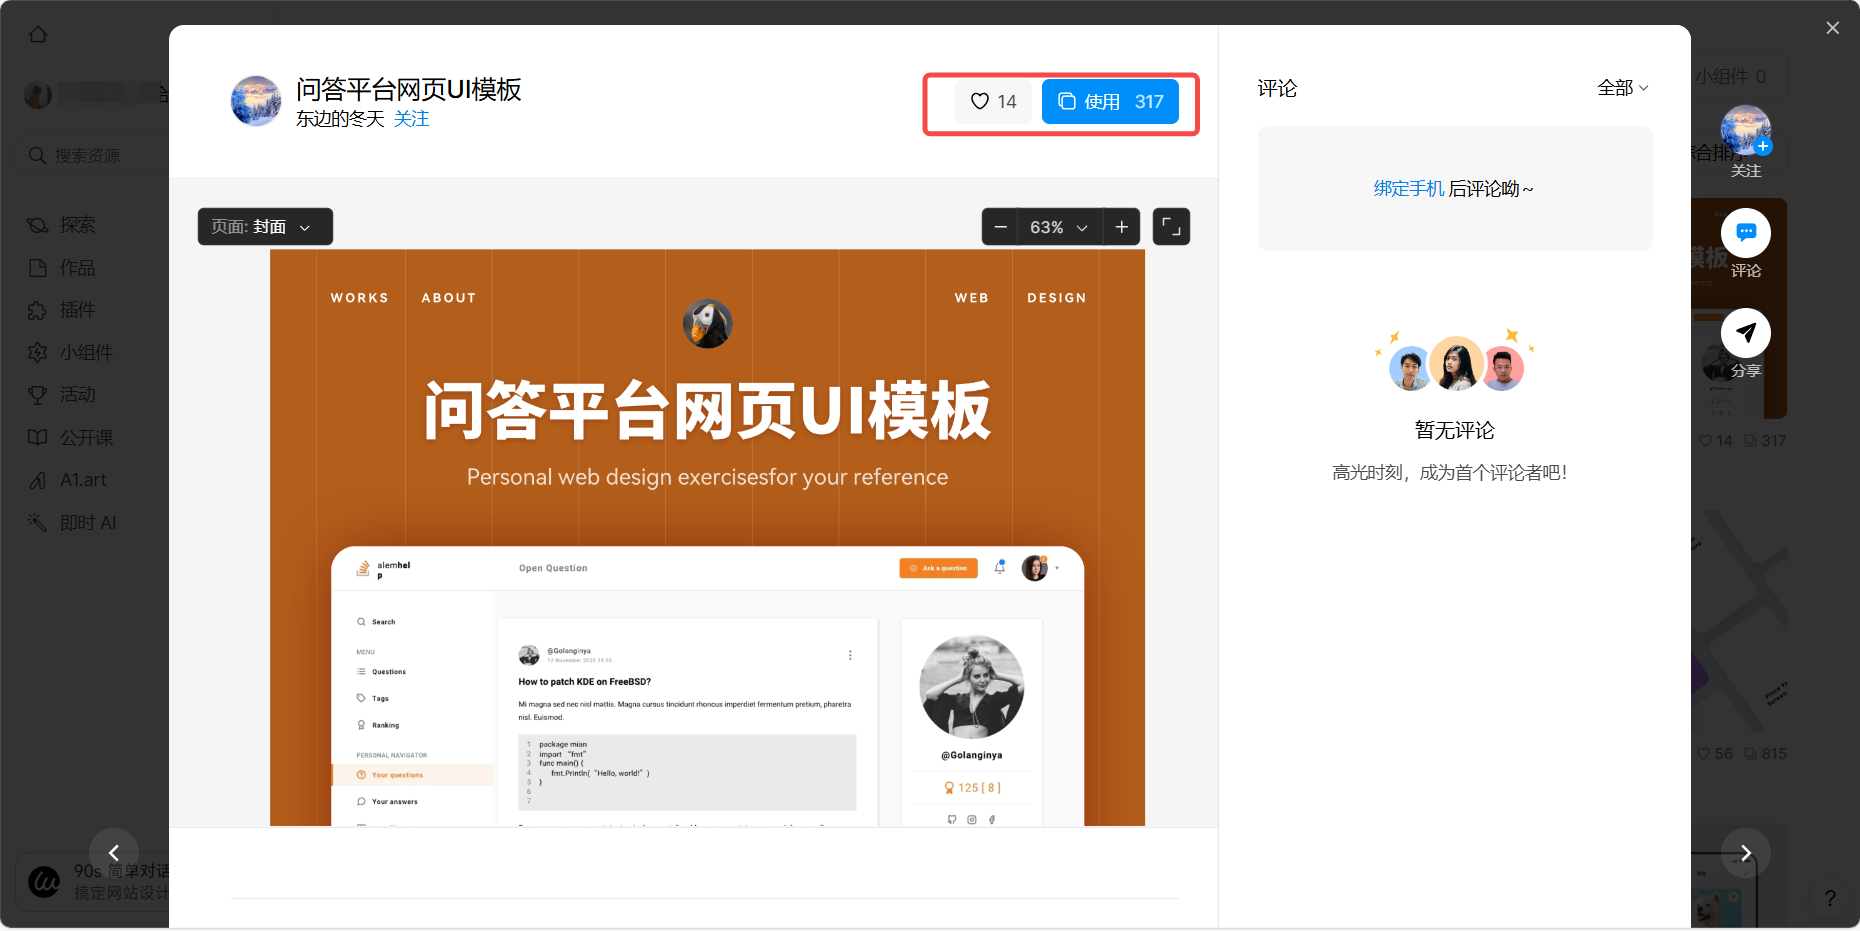Open the 页面: 封面 page dropdown

[x=265, y=227]
